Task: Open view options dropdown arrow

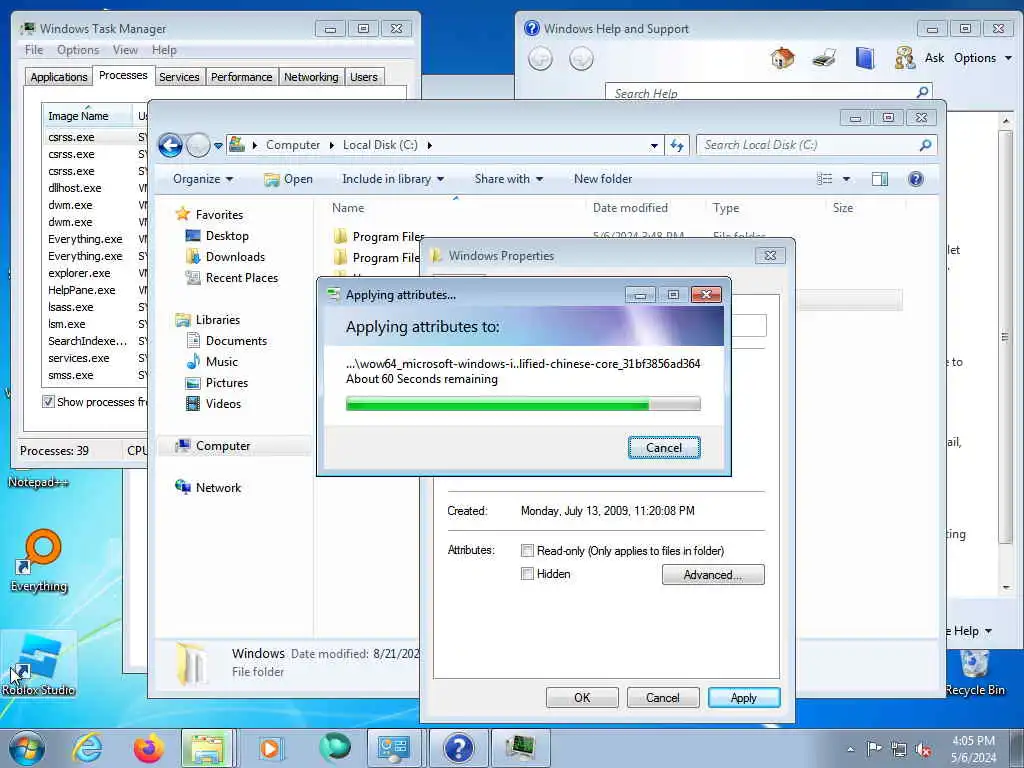Action: [x=846, y=179]
